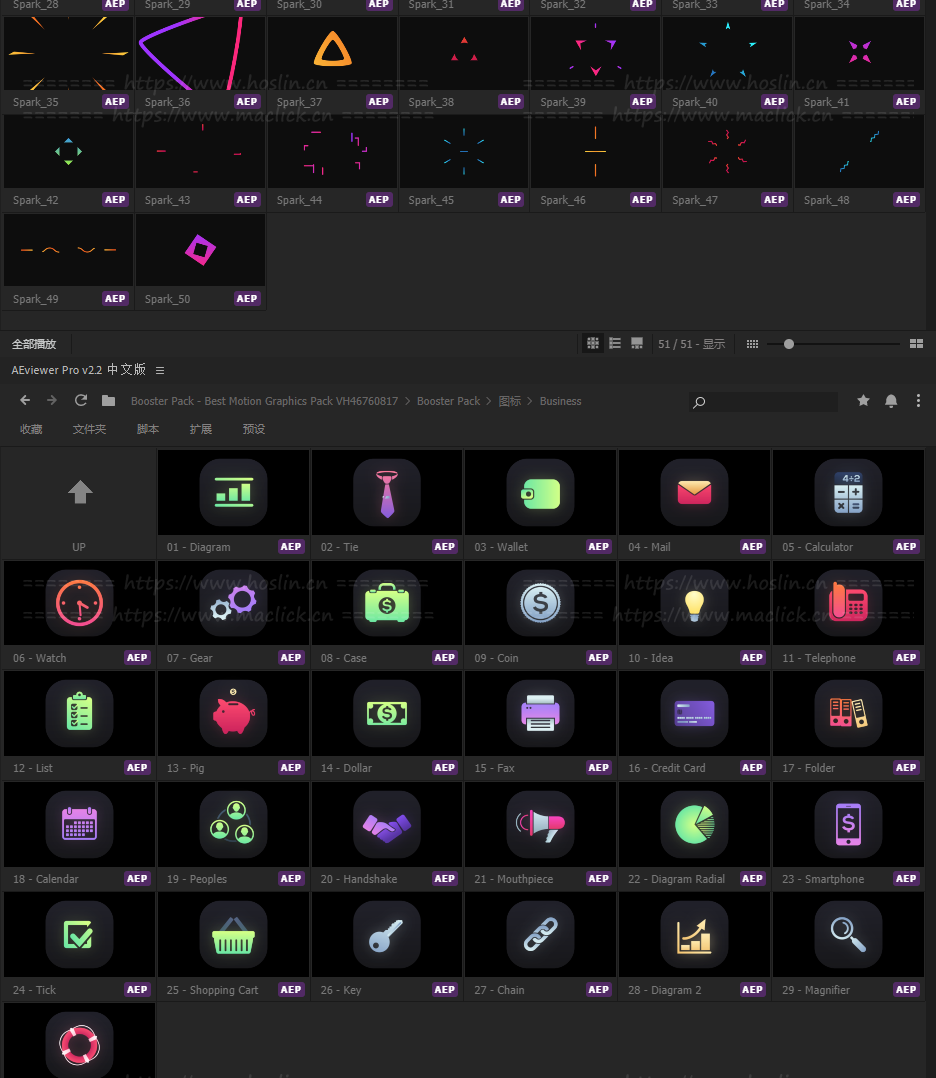The width and height of the screenshot is (936, 1078).
Task: Select the Spark_50 magenta square thumbnail
Action: [x=200, y=250]
